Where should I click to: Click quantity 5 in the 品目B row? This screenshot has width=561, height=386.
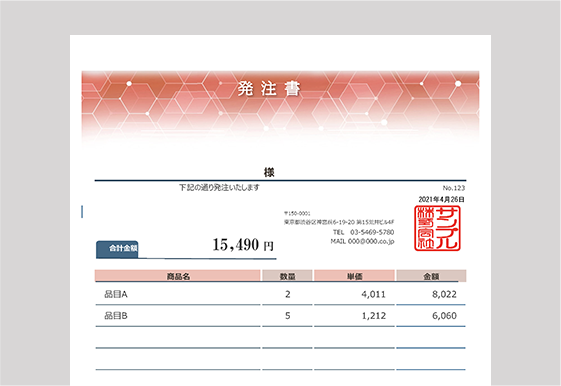287,316
